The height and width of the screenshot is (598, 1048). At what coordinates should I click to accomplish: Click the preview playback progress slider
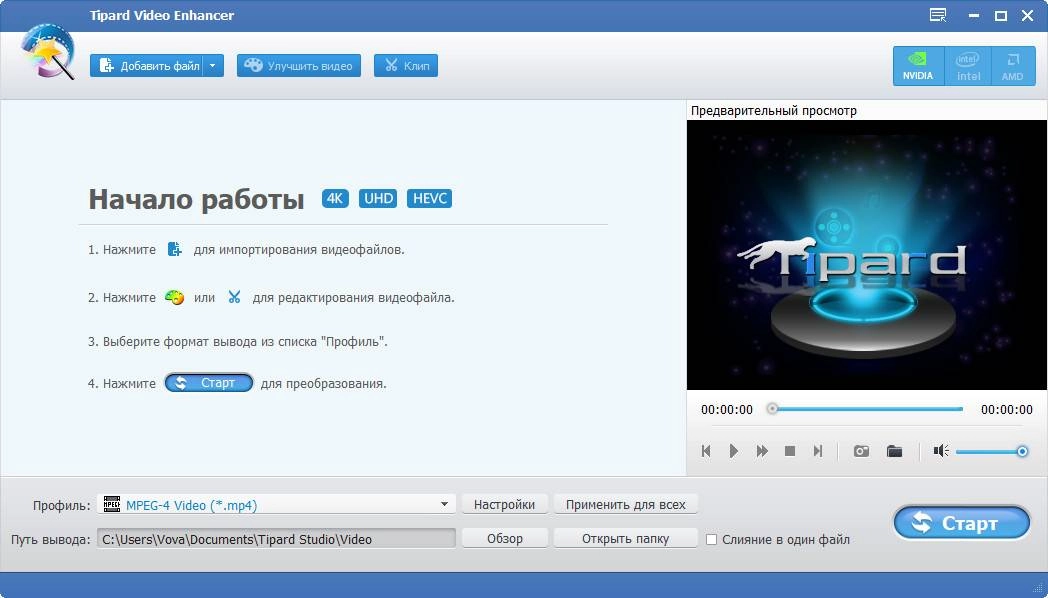coord(867,409)
